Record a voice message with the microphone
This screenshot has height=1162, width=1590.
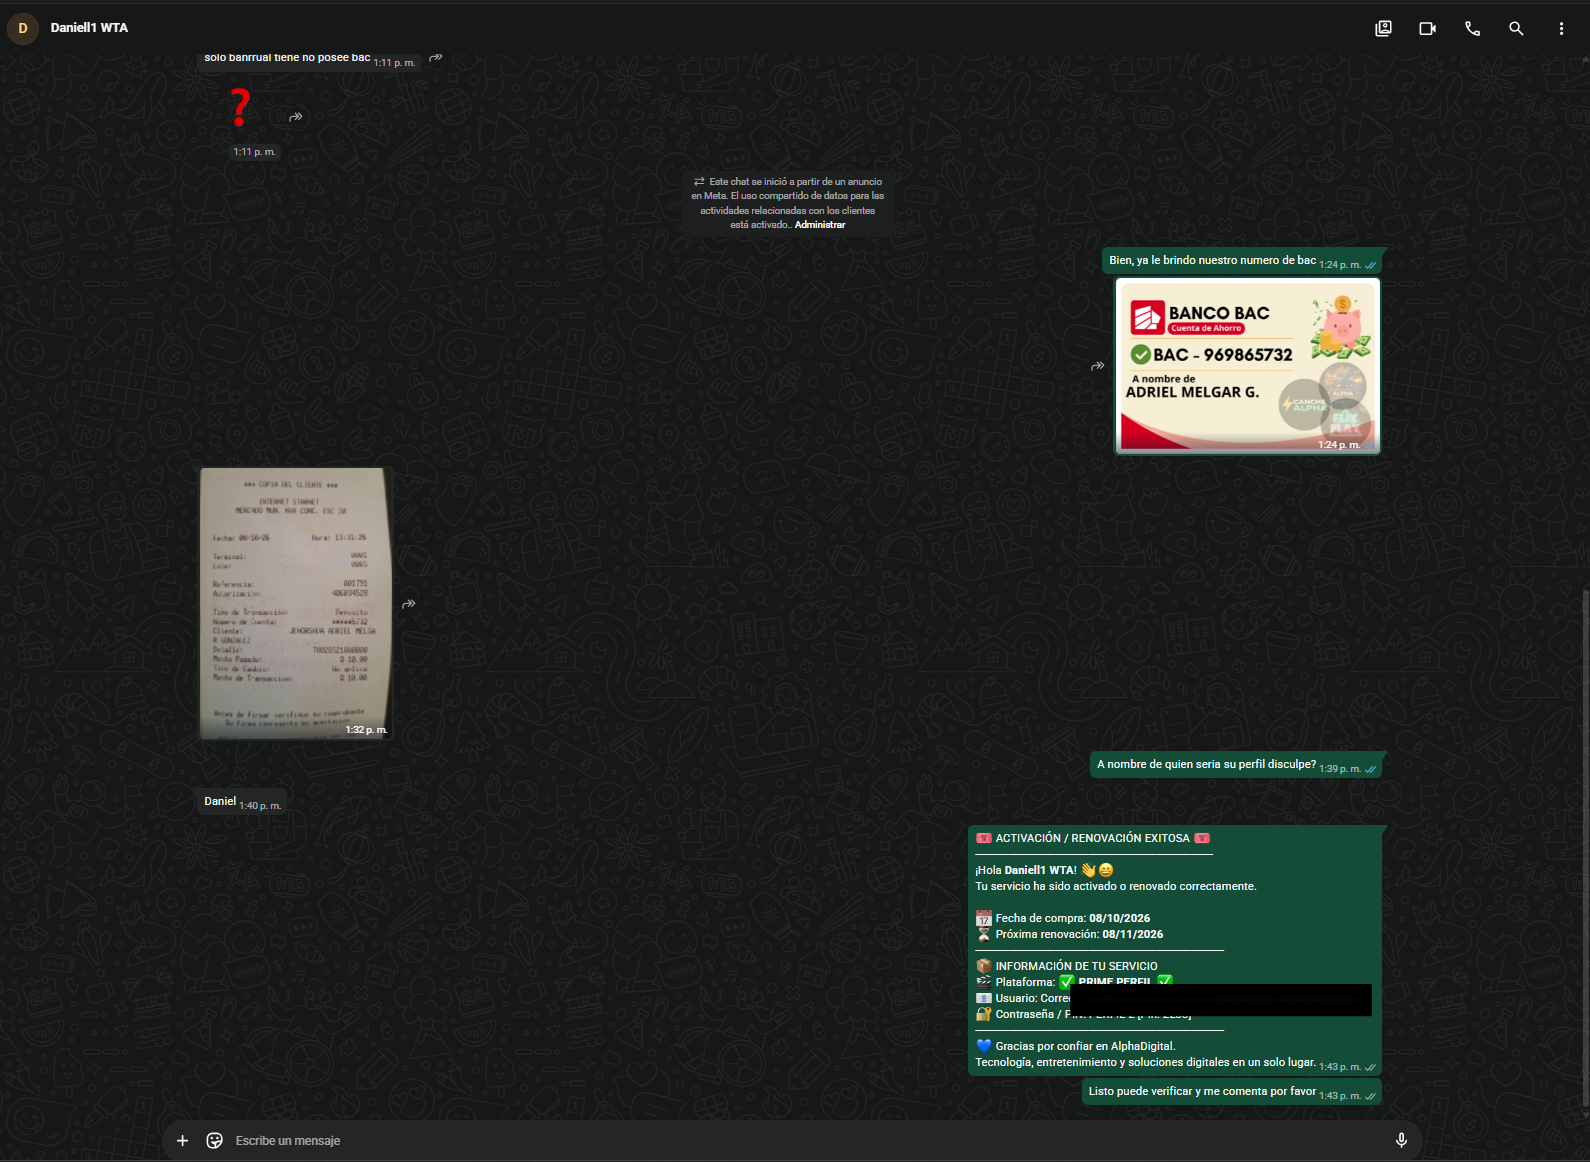point(1401,1140)
